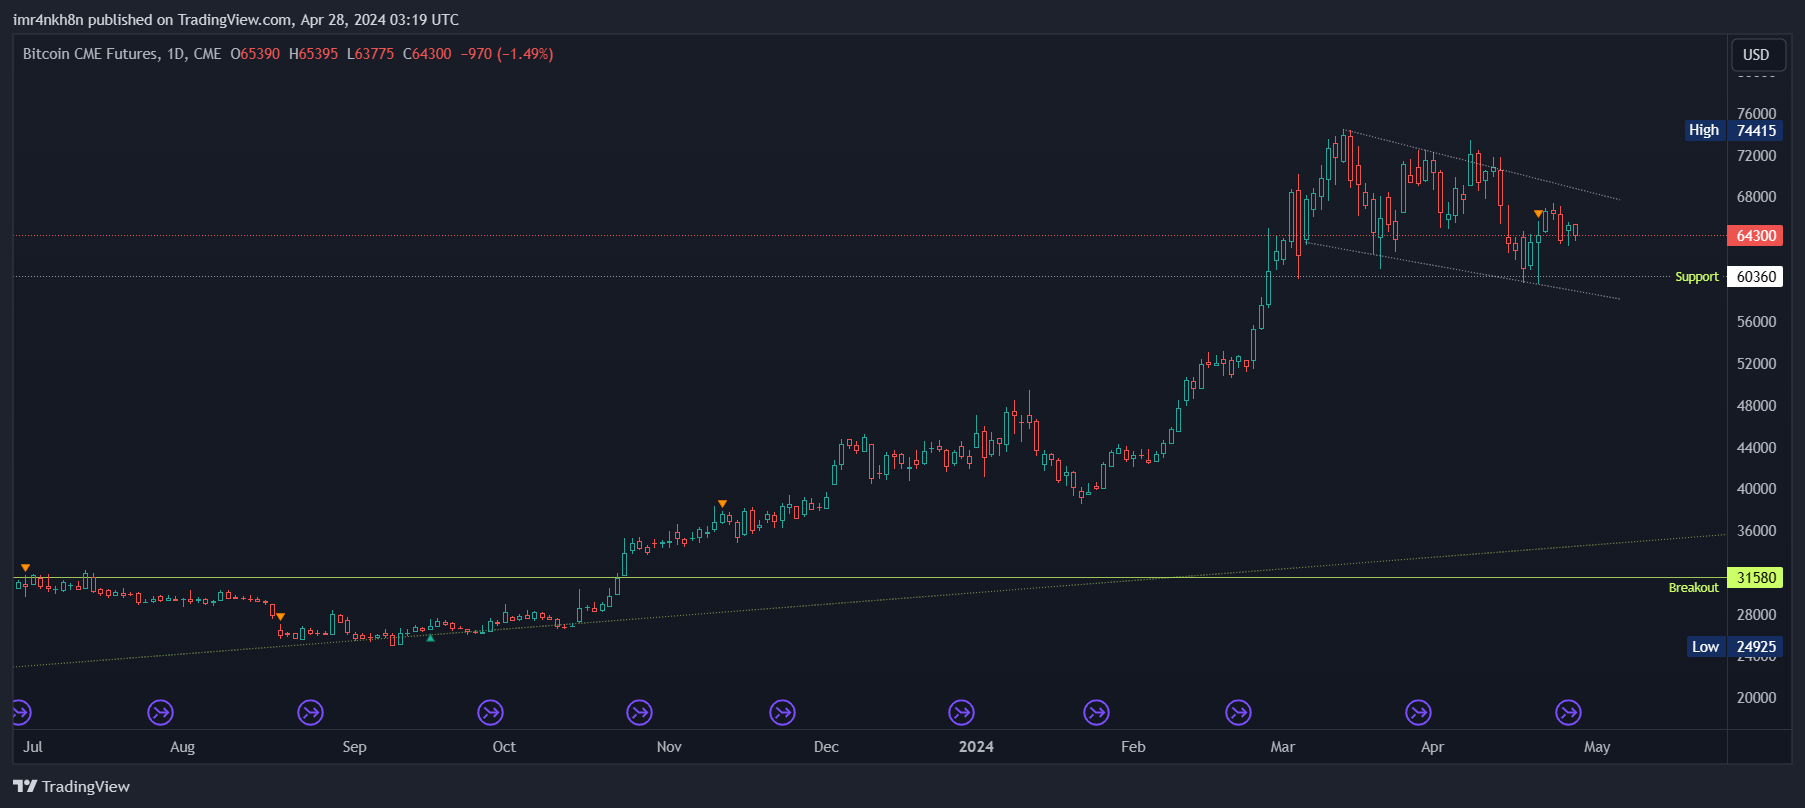Click the open value O65390
Viewport: 1805px width, 808px height.
pyautogui.click(x=255, y=54)
